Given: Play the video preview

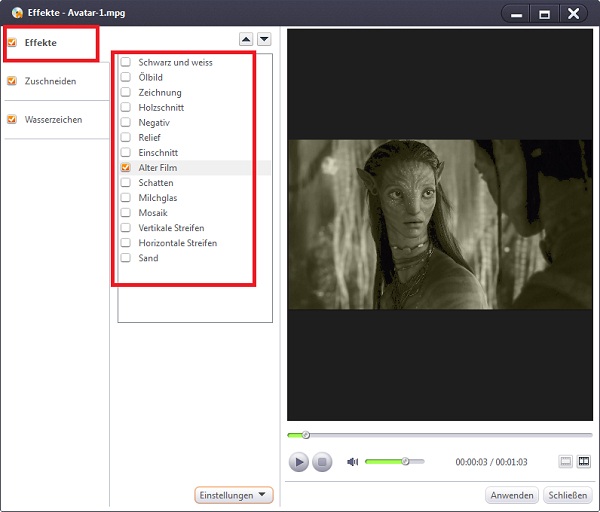Looking at the screenshot, I should [x=298, y=462].
